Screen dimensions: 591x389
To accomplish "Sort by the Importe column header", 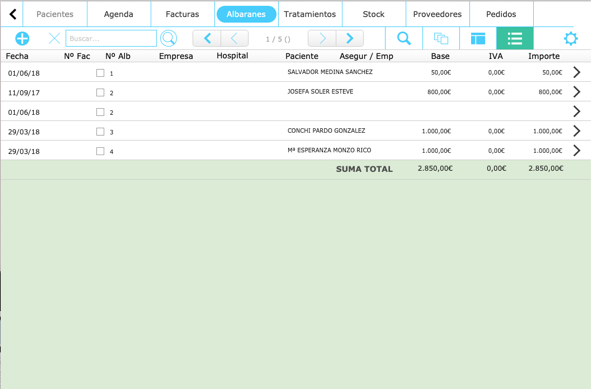I will click(x=544, y=56).
